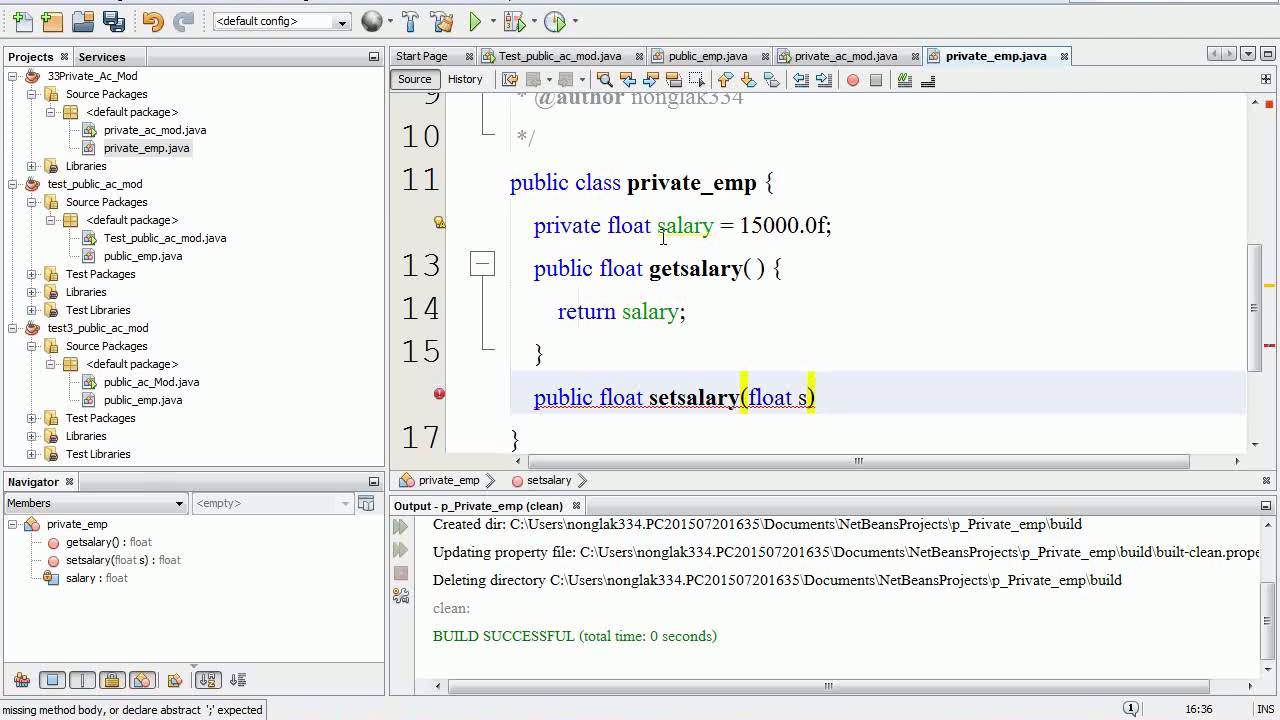The image size is (1280, 720).
Task: Open the Test_public_ac_mod.java editor tab
Action: pyautogui.click(x=560, y=56)
